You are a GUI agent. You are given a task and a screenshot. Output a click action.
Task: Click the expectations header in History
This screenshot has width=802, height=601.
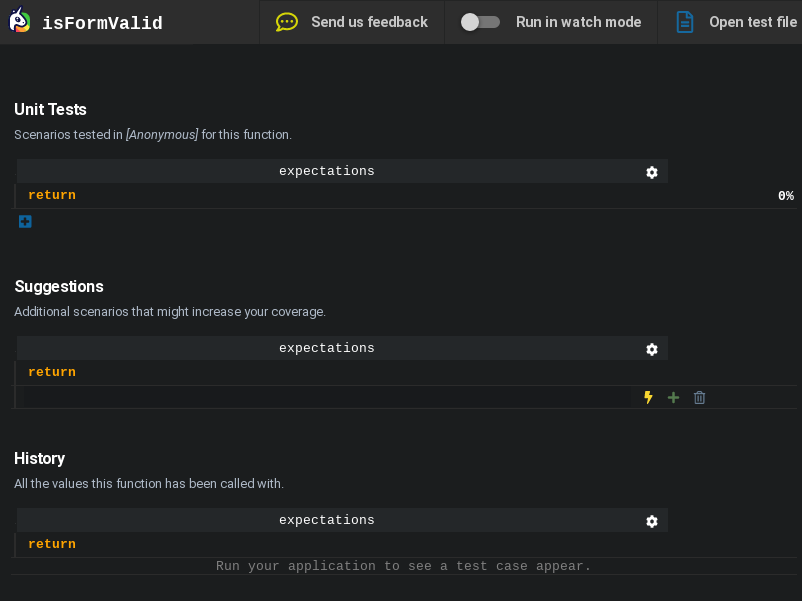[327, 519]
